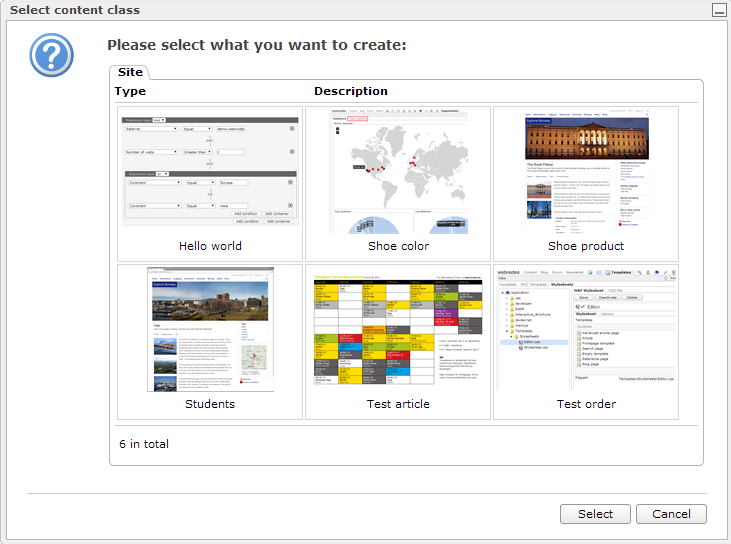Click the "Shoe product" caption label
Viewport: 731px width, 544px height.
586,246
